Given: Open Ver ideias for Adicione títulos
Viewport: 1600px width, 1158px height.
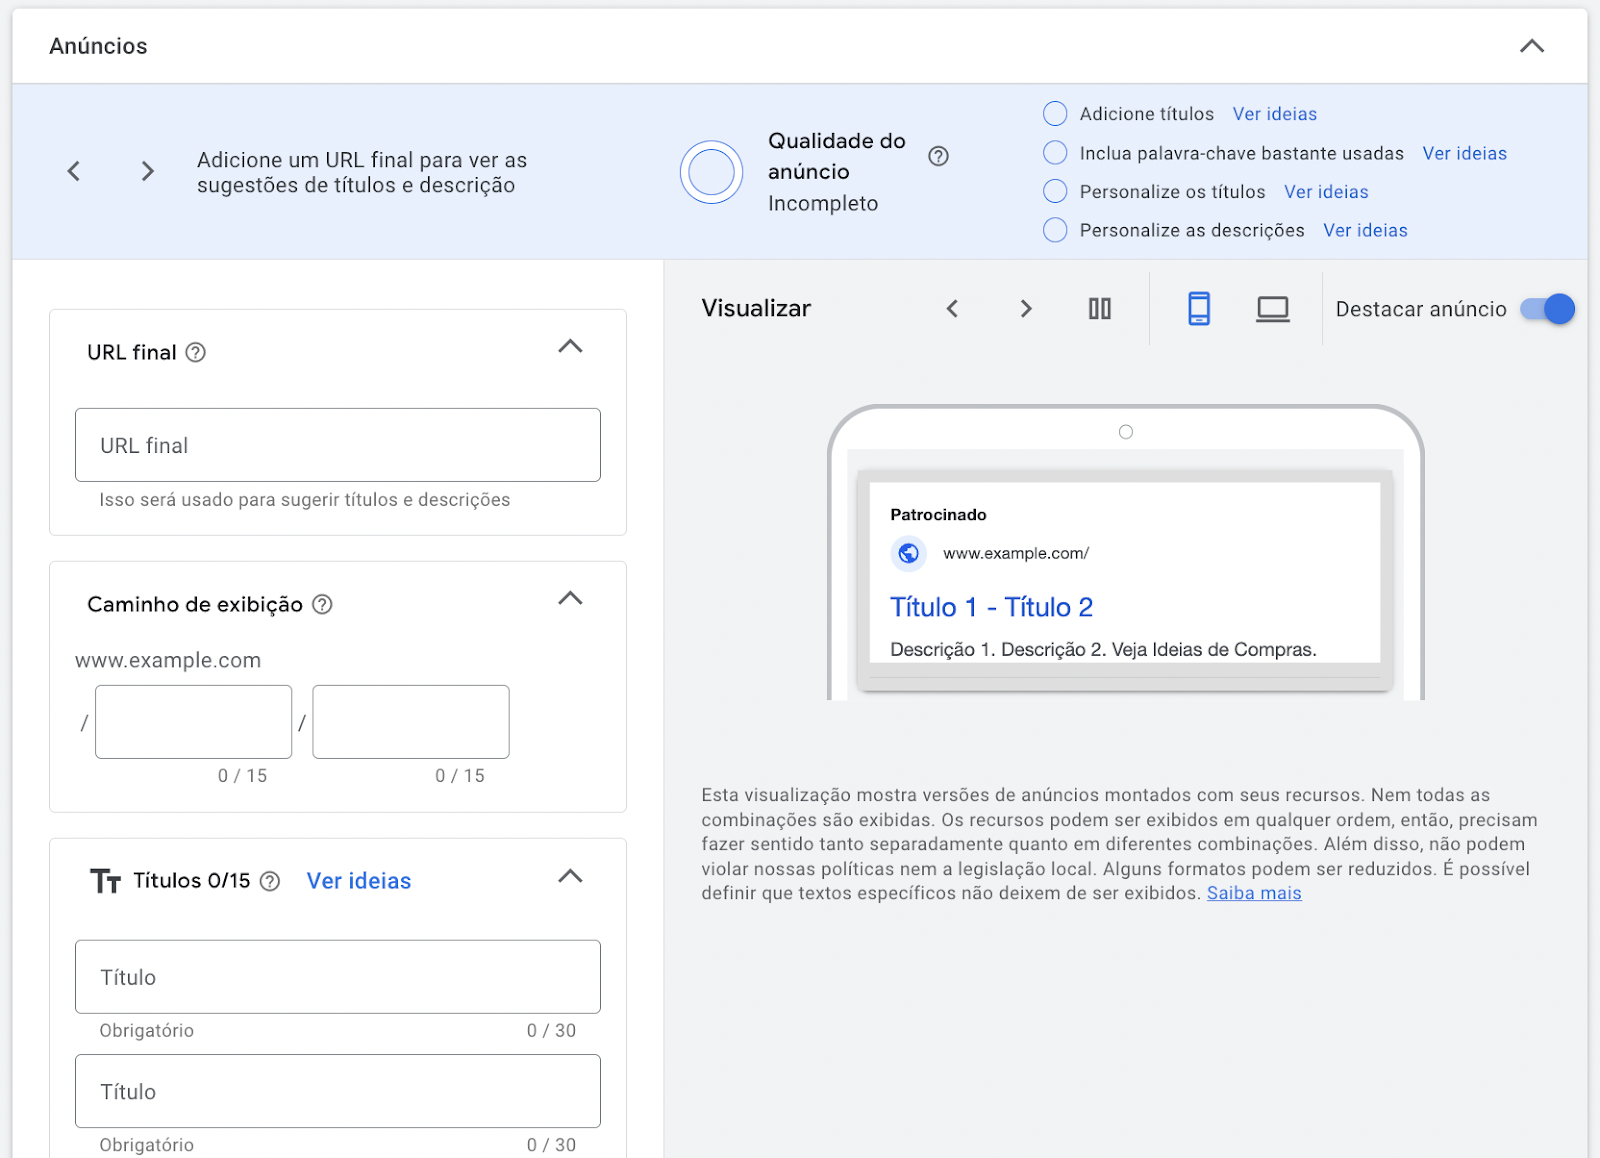Looking at the screenshot, I should pyautogui.click(x=1274, y=114).
